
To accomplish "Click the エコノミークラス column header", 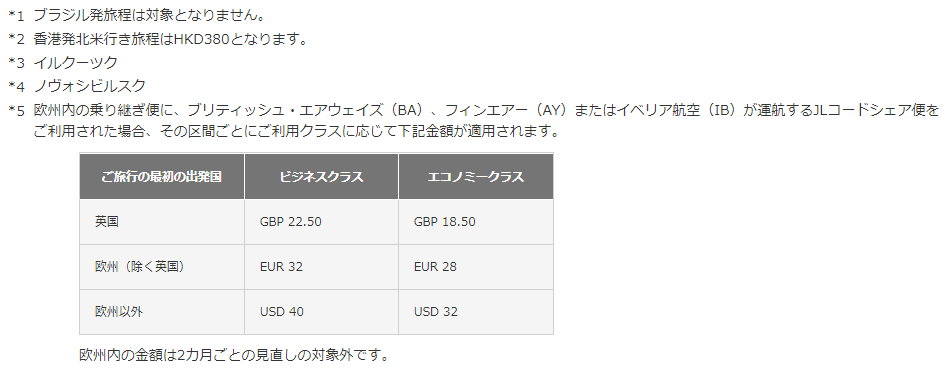I will (x=476, y=177).
